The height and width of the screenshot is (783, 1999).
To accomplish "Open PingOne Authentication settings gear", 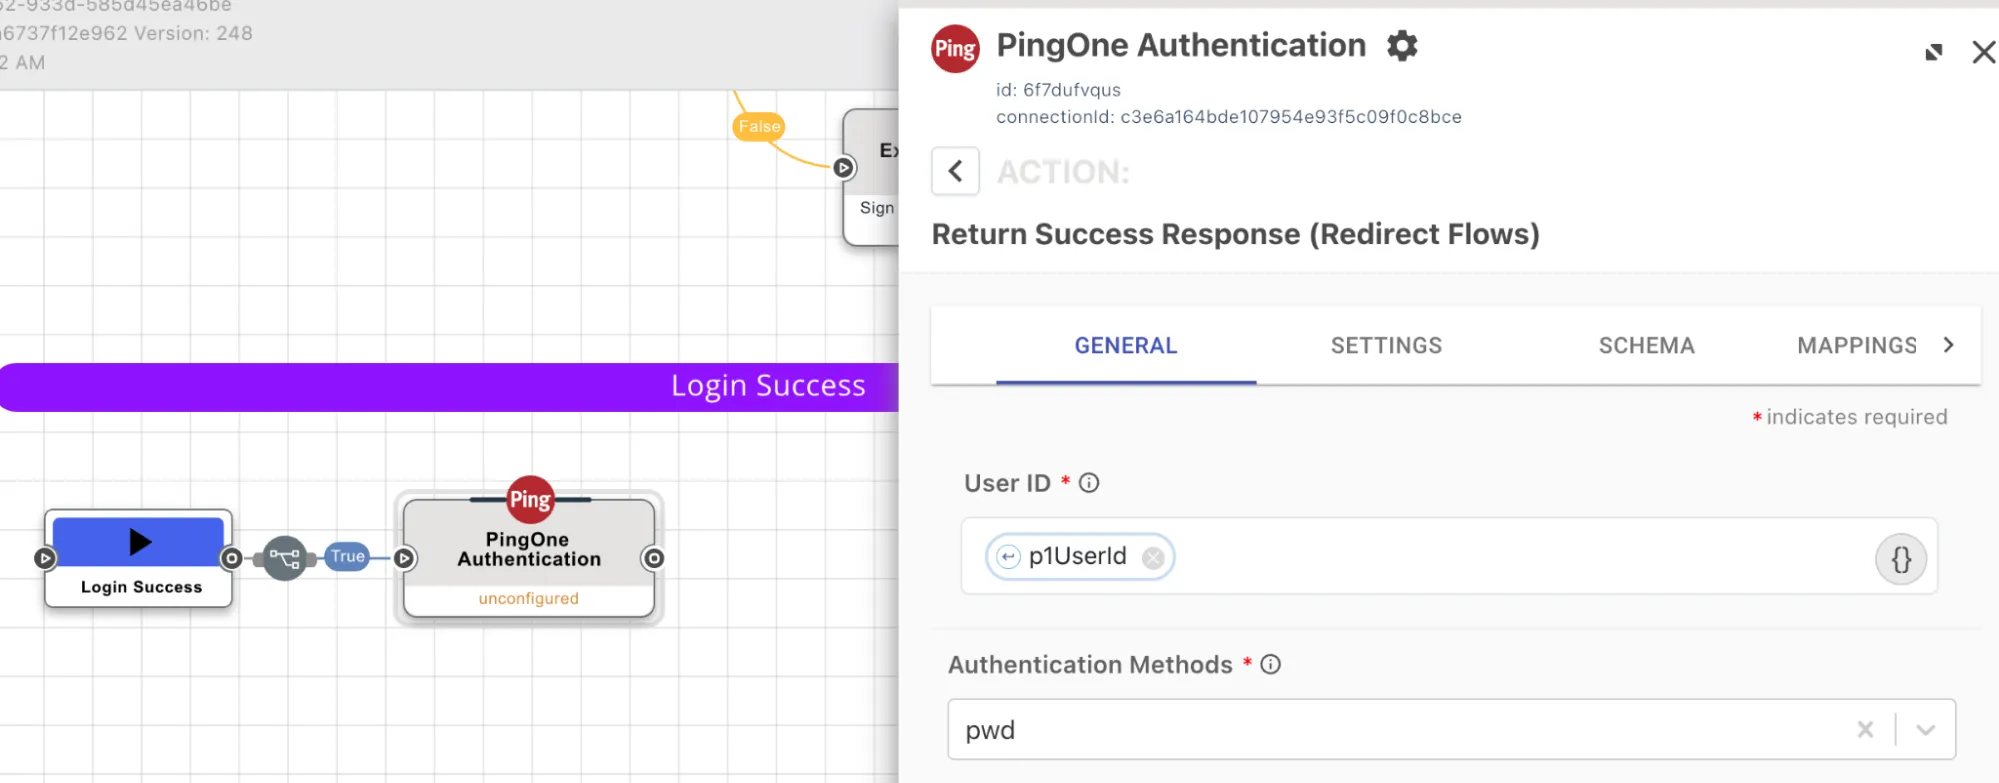I will [x=1402, y=46].
